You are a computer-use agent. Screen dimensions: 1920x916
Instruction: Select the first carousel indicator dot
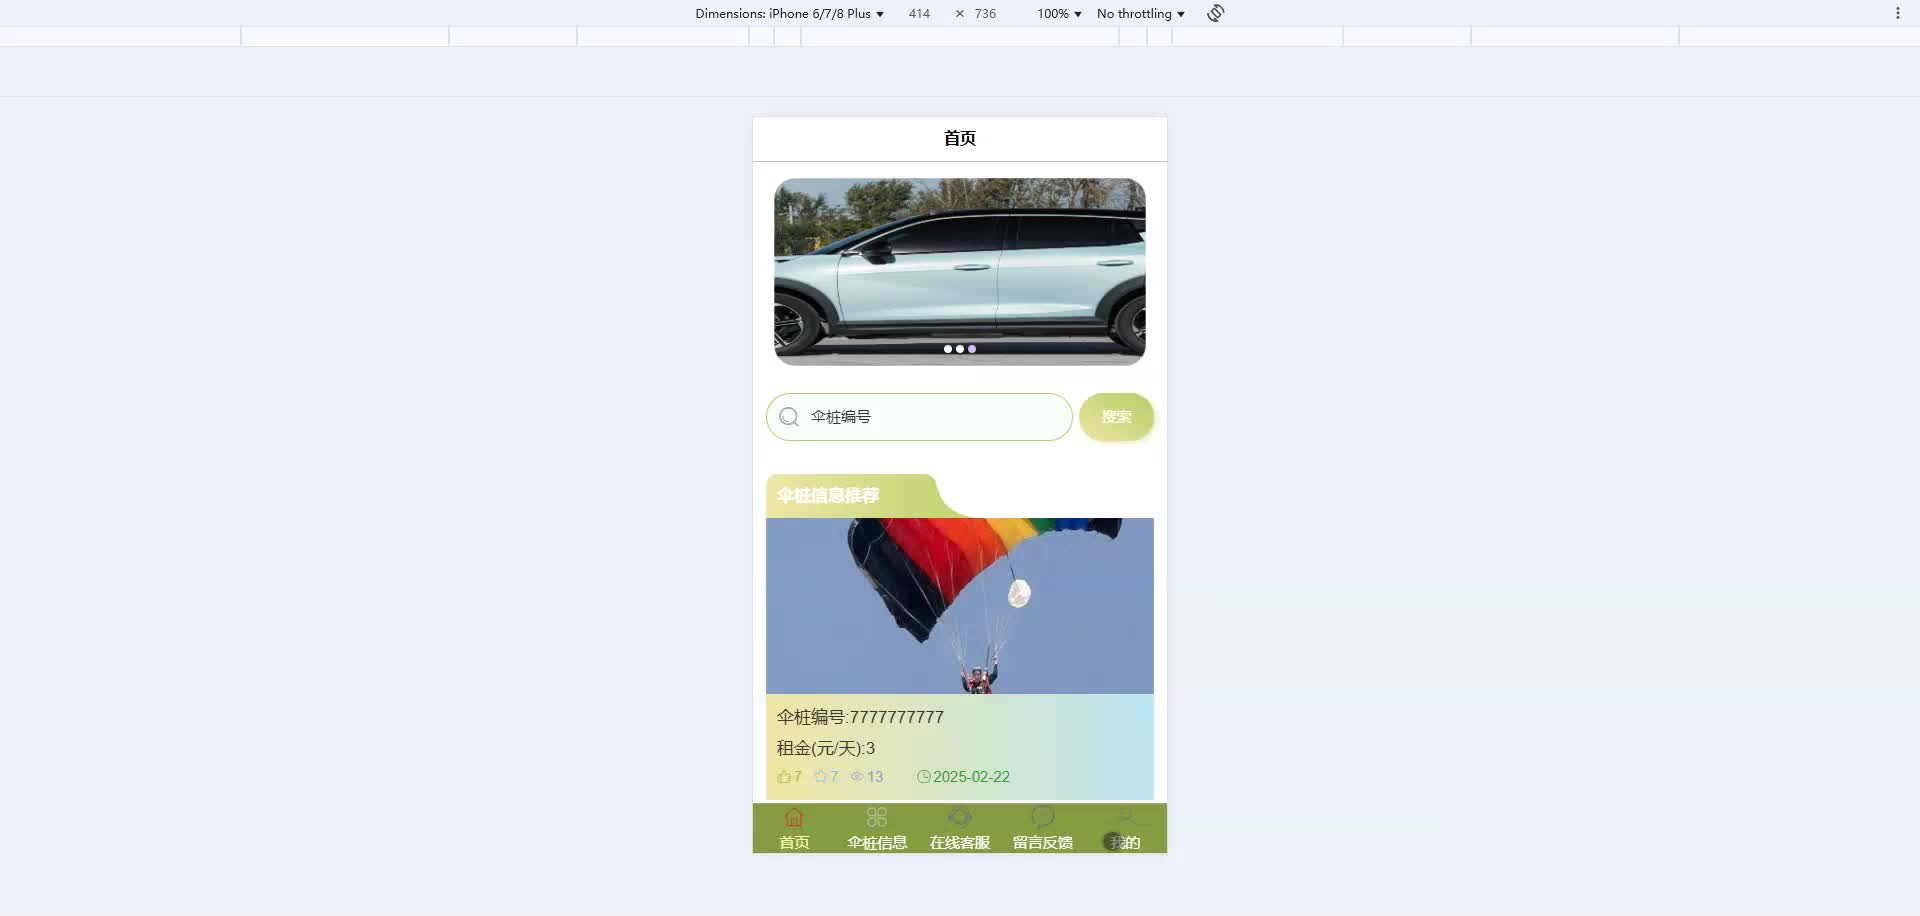point(948,349)
